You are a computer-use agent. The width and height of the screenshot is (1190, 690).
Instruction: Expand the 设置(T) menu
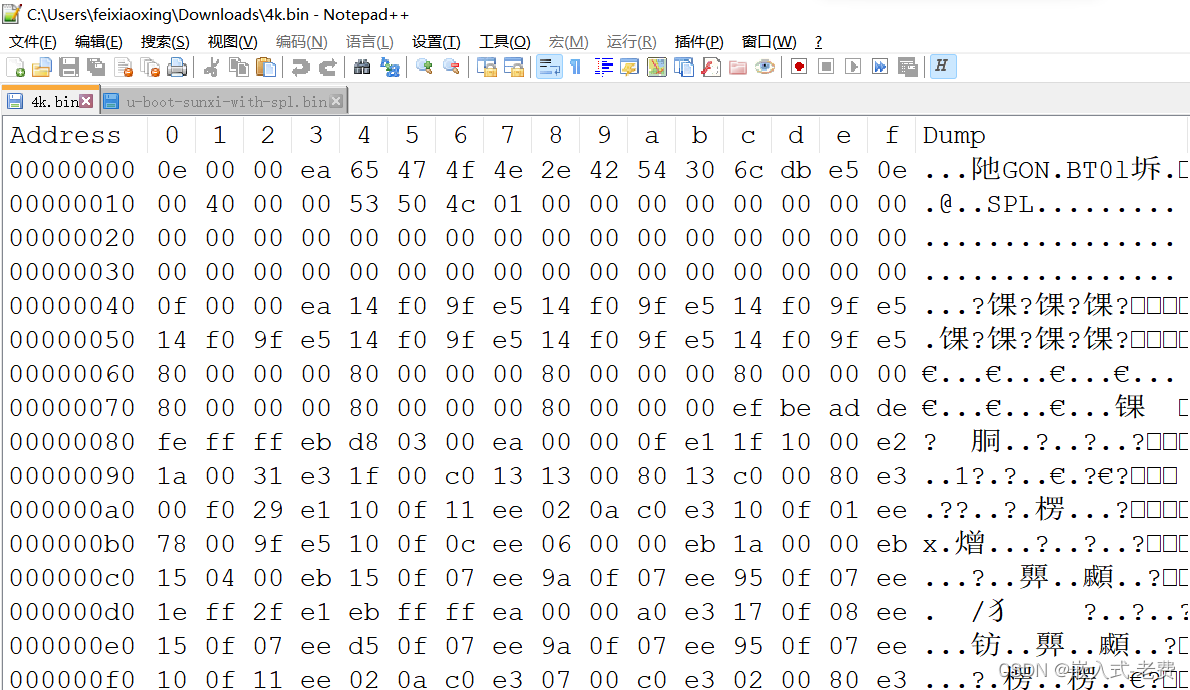436,42
